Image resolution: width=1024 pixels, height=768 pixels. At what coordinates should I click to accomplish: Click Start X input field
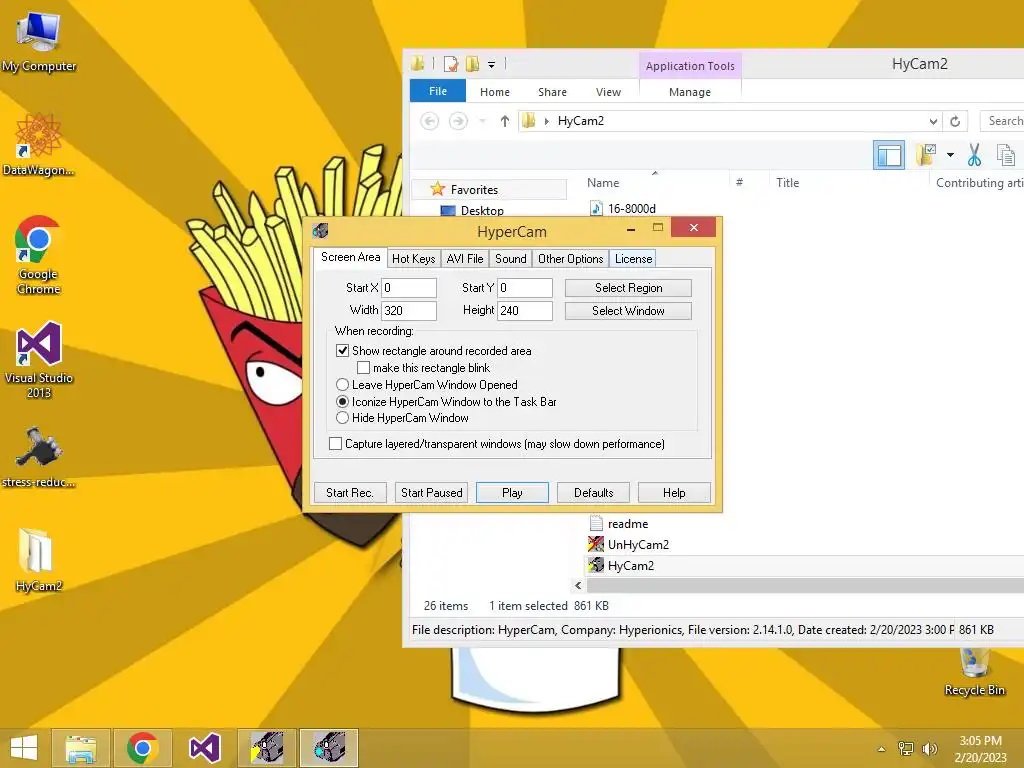pyautogui.click(x=409, y=288)
